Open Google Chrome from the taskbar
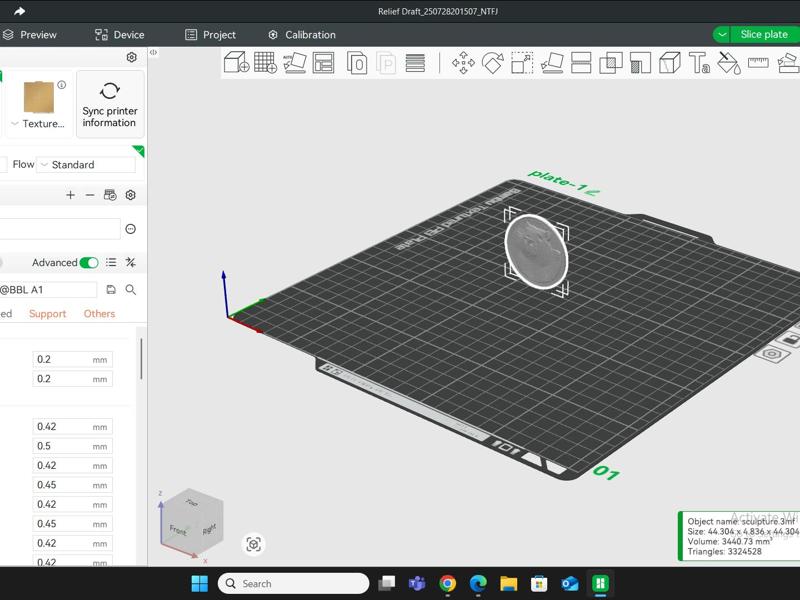The height and width of the screenshot is (600, 800). (x=447, y=583)
